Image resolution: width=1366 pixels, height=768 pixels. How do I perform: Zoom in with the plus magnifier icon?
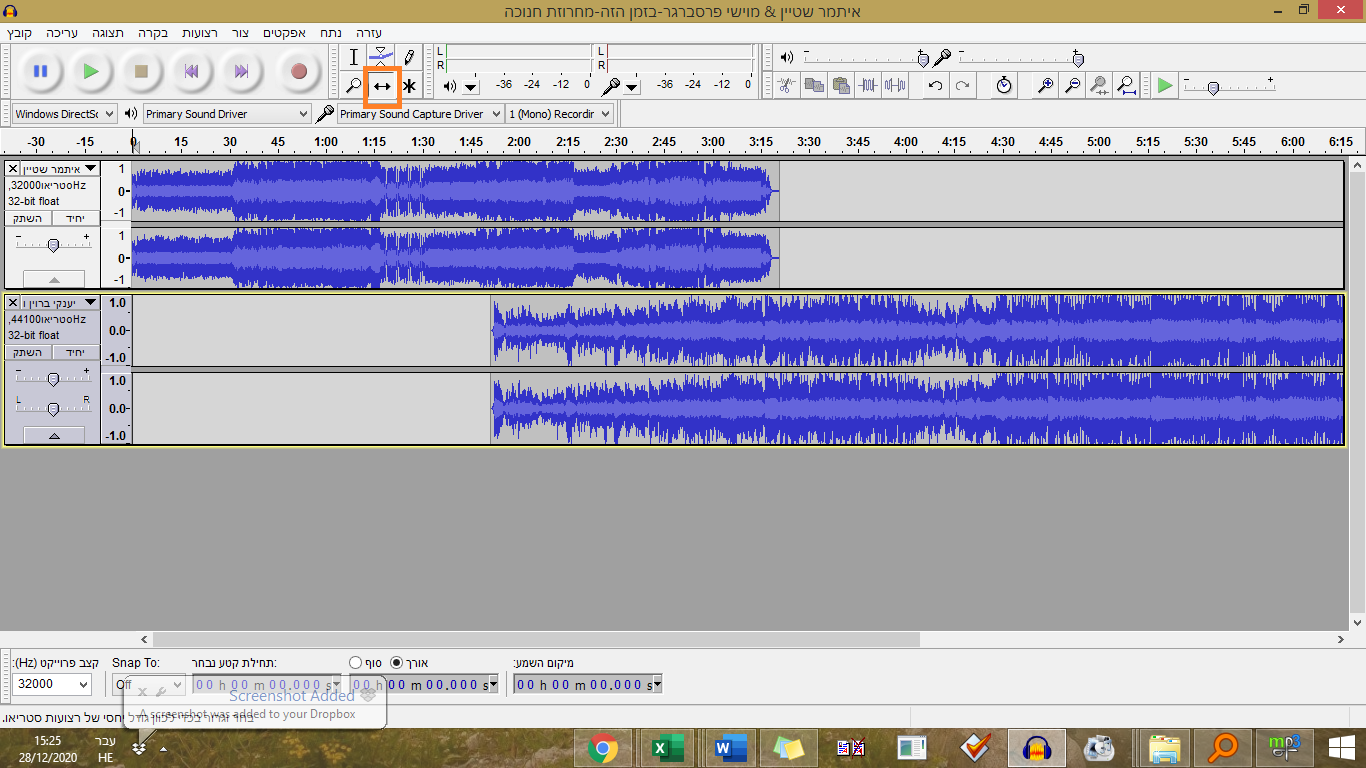(1045, 85)
